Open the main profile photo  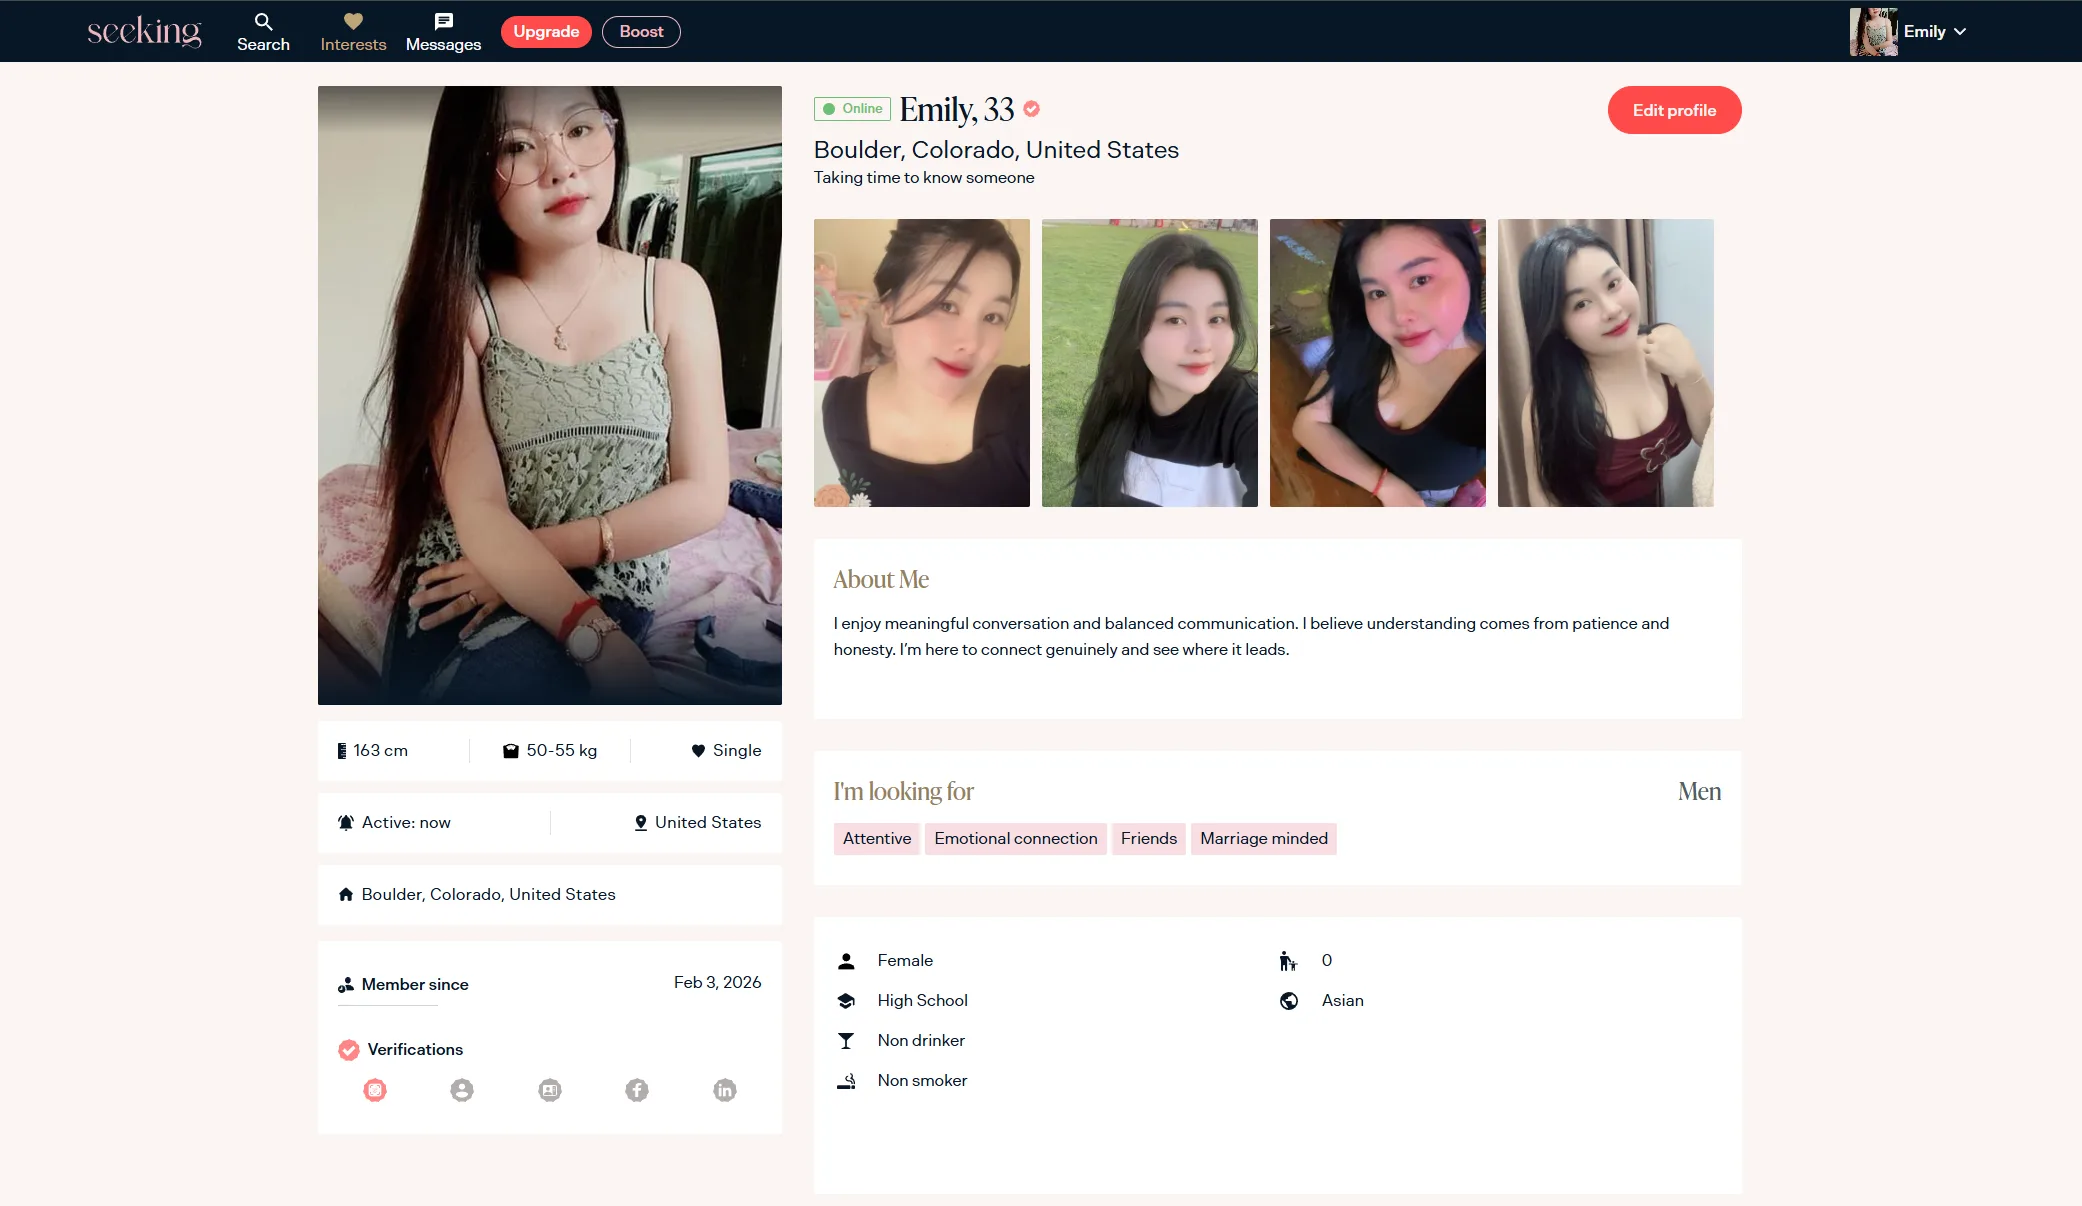click(550, 395)
